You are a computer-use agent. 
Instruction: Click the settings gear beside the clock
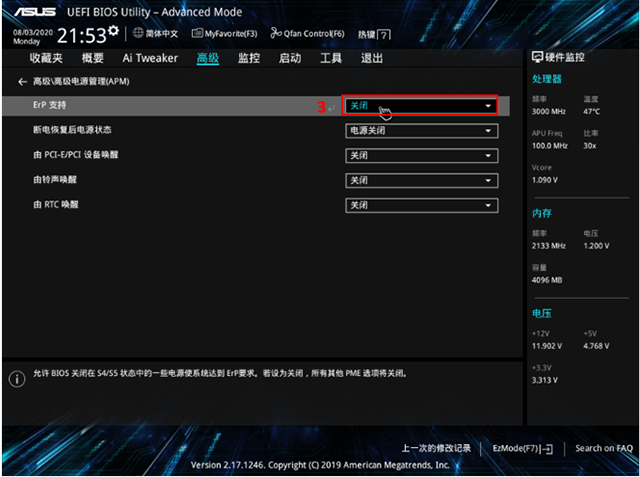click(x=113, y=31)
